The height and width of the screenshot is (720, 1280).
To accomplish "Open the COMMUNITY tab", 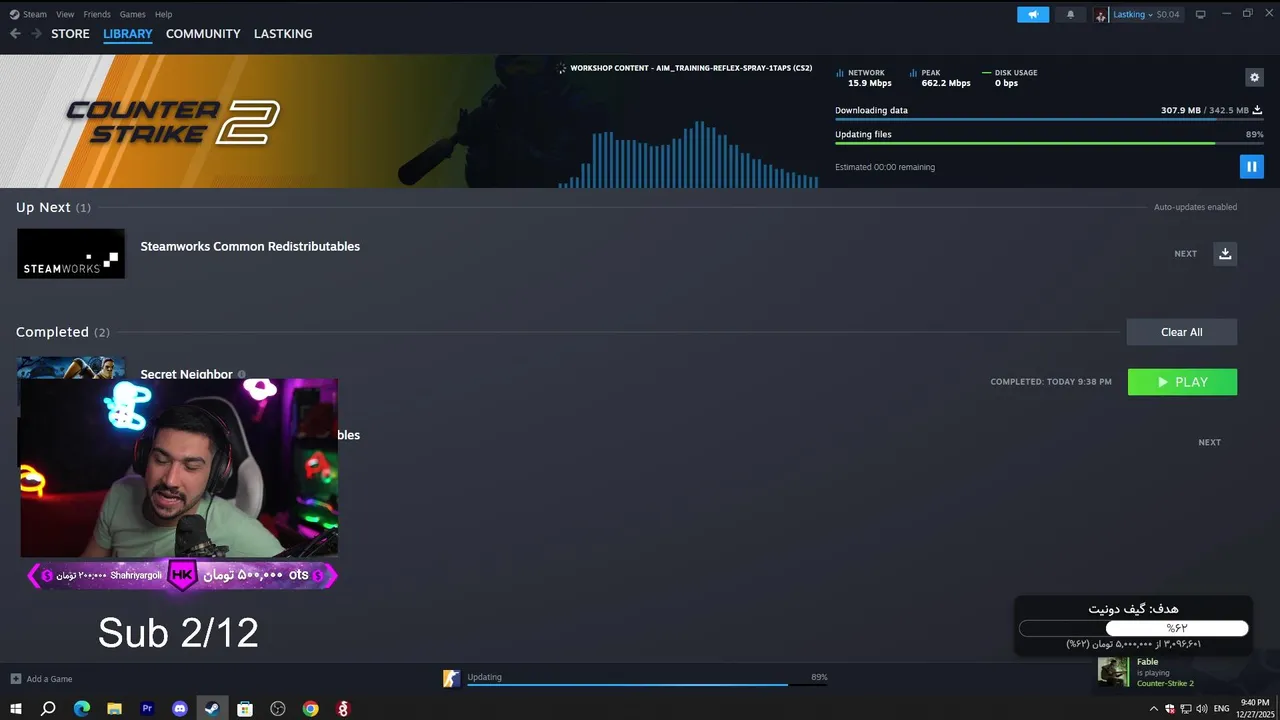I will (x=203, y=34).
